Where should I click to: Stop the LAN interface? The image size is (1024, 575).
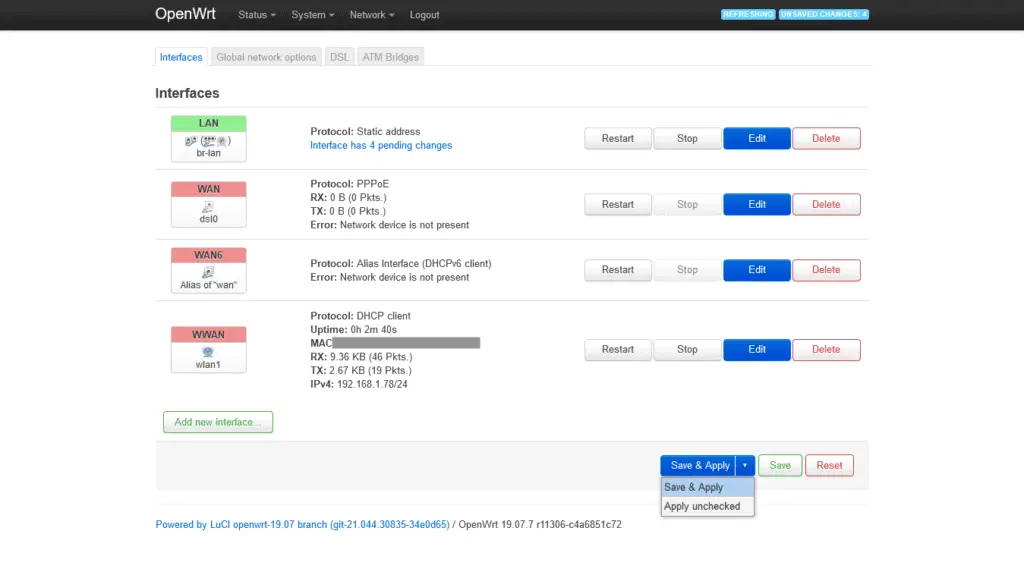pos(687,139)
